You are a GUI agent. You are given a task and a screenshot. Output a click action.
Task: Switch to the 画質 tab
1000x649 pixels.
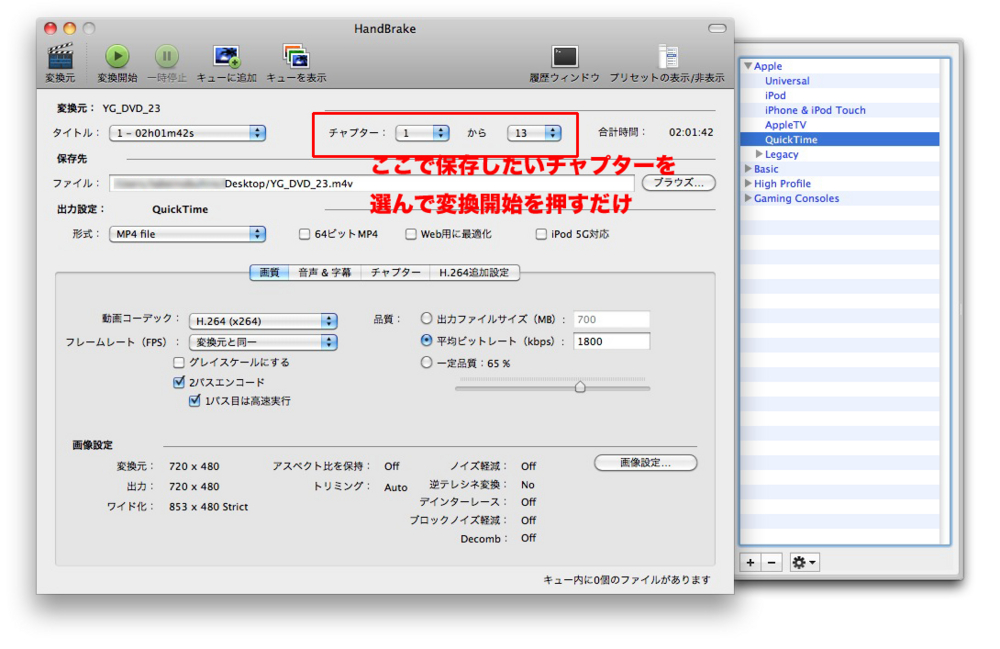pos(269,272)
